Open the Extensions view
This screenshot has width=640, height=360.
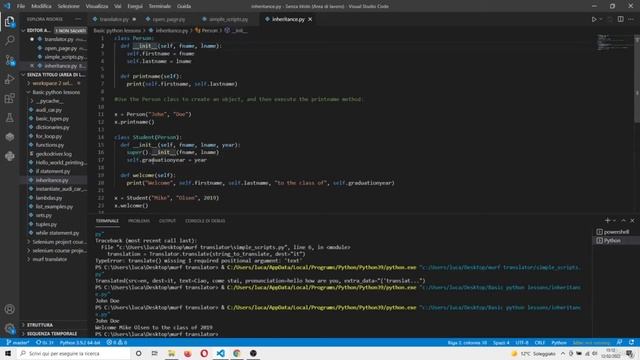coord(9,98)
